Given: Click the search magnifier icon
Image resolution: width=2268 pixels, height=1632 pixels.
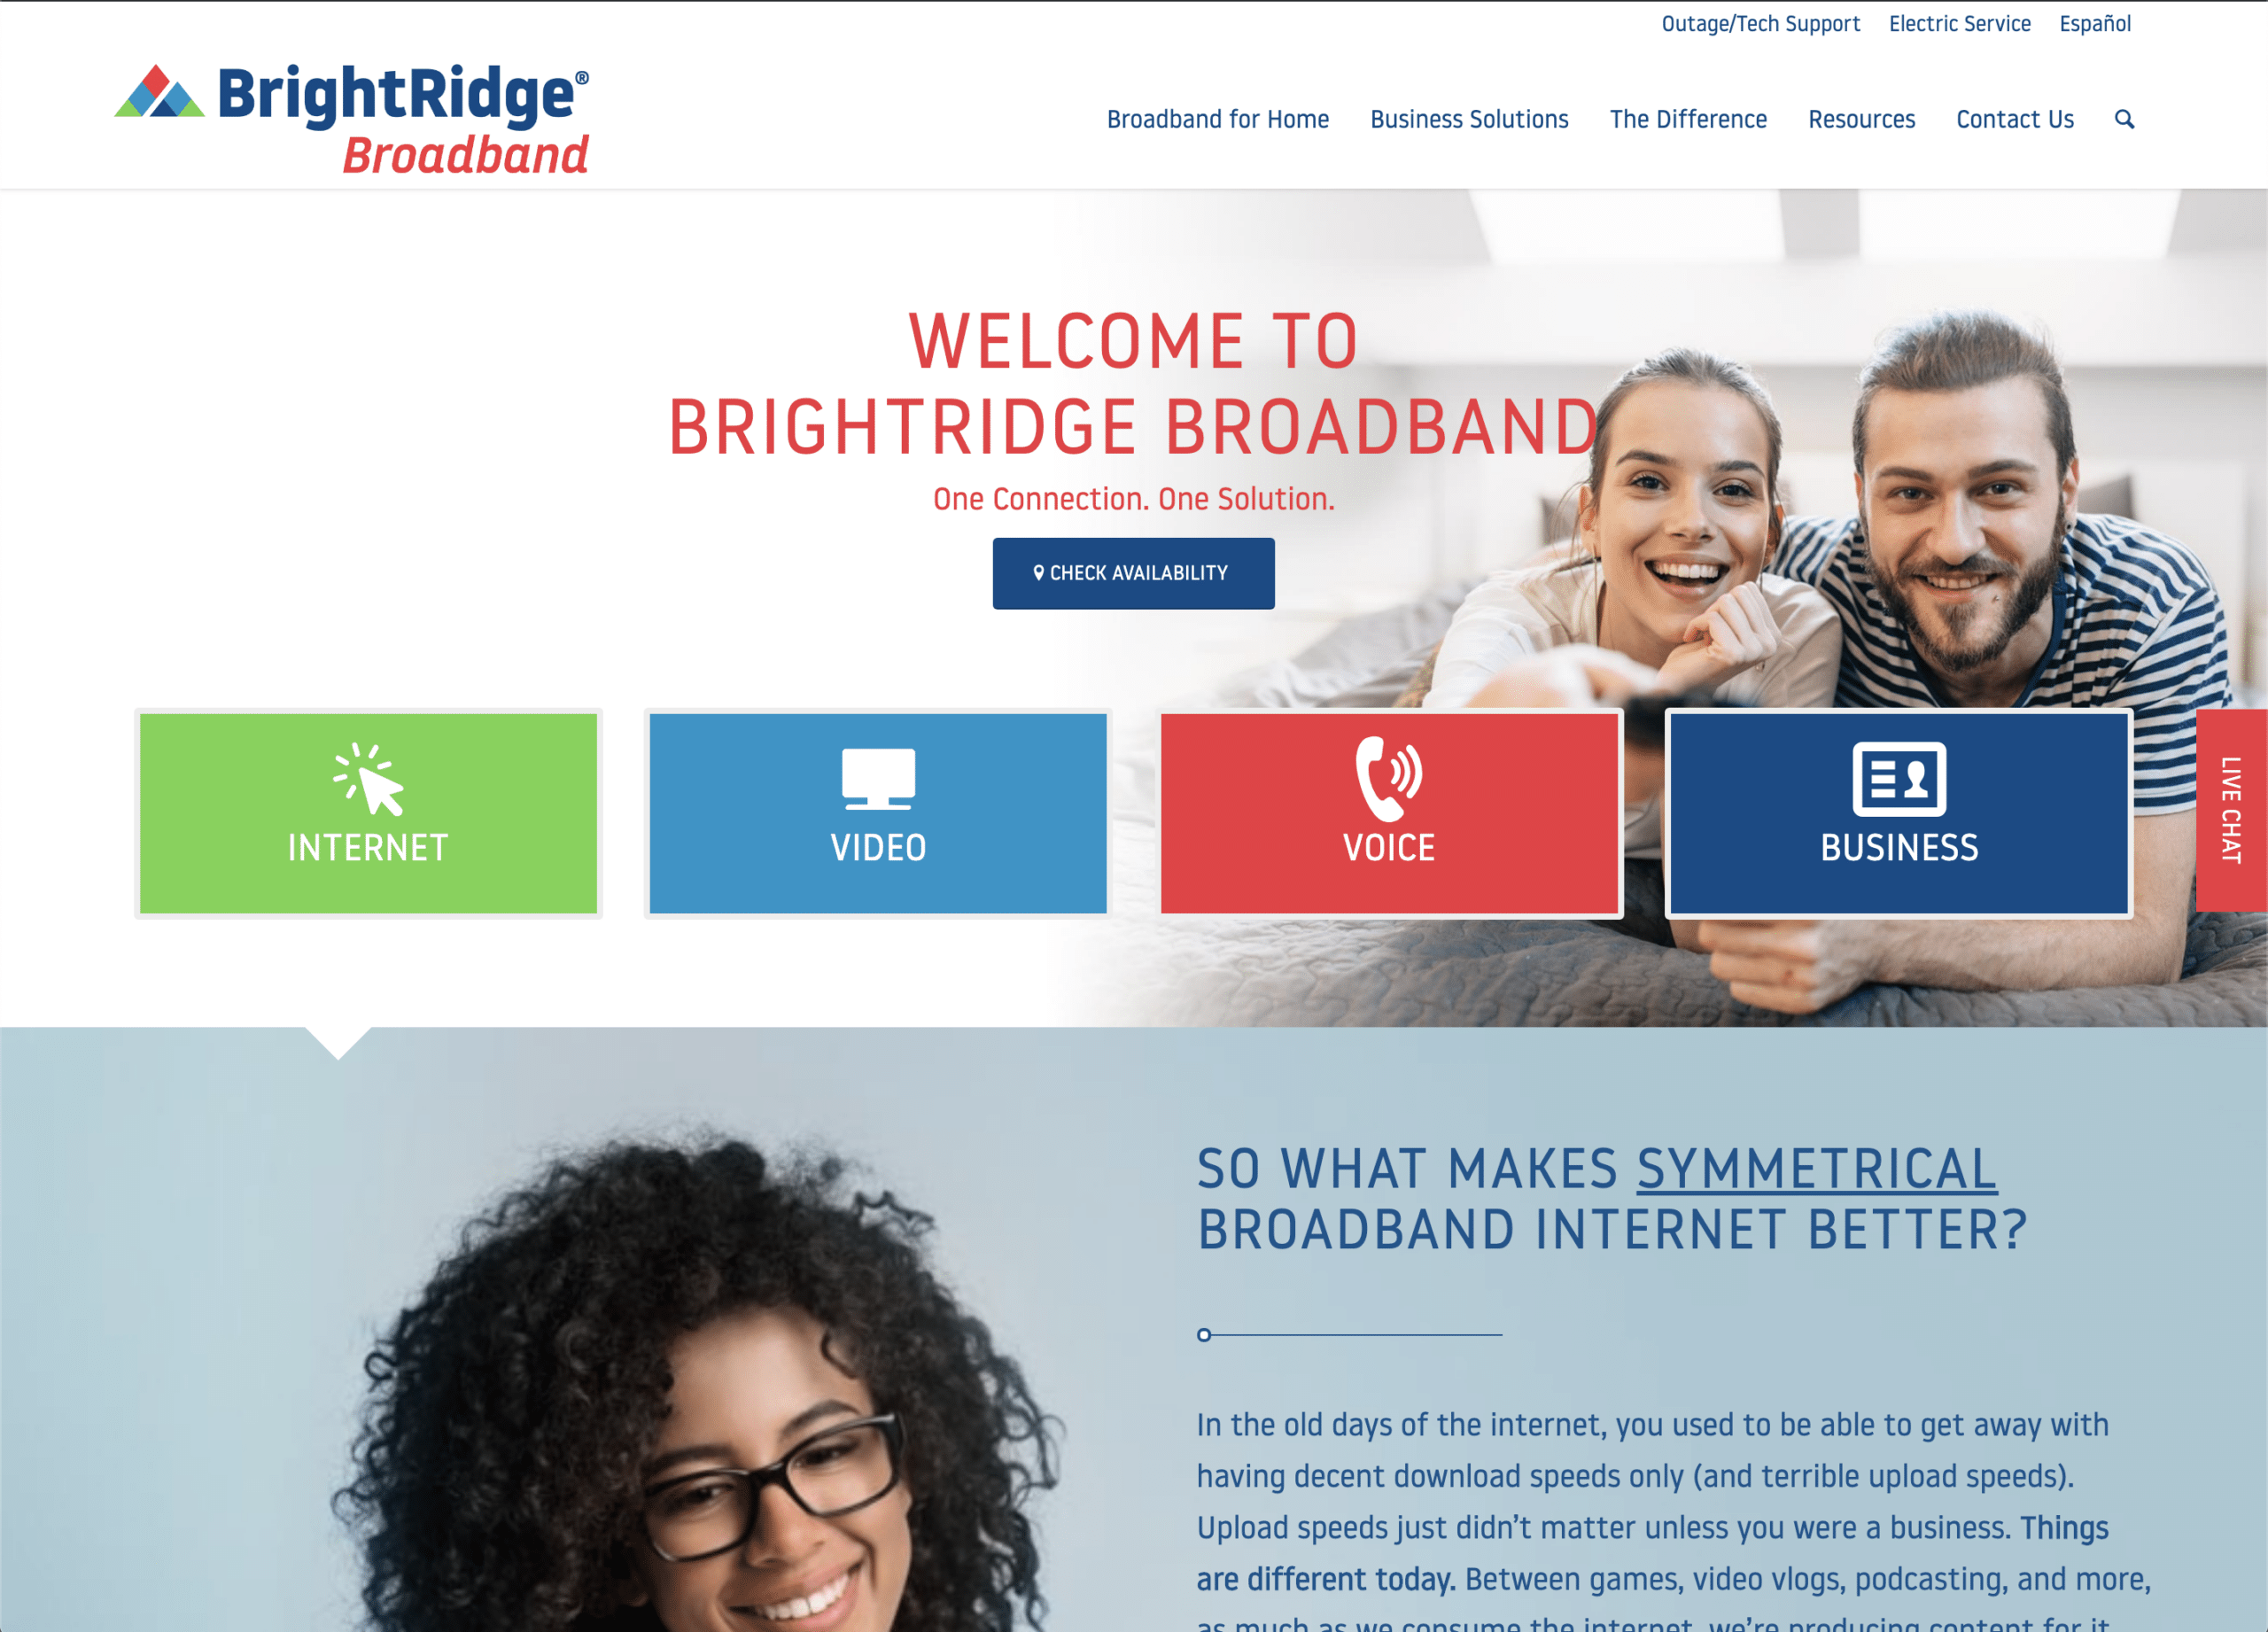Looking at the screenshot, I should [2118, 120].
